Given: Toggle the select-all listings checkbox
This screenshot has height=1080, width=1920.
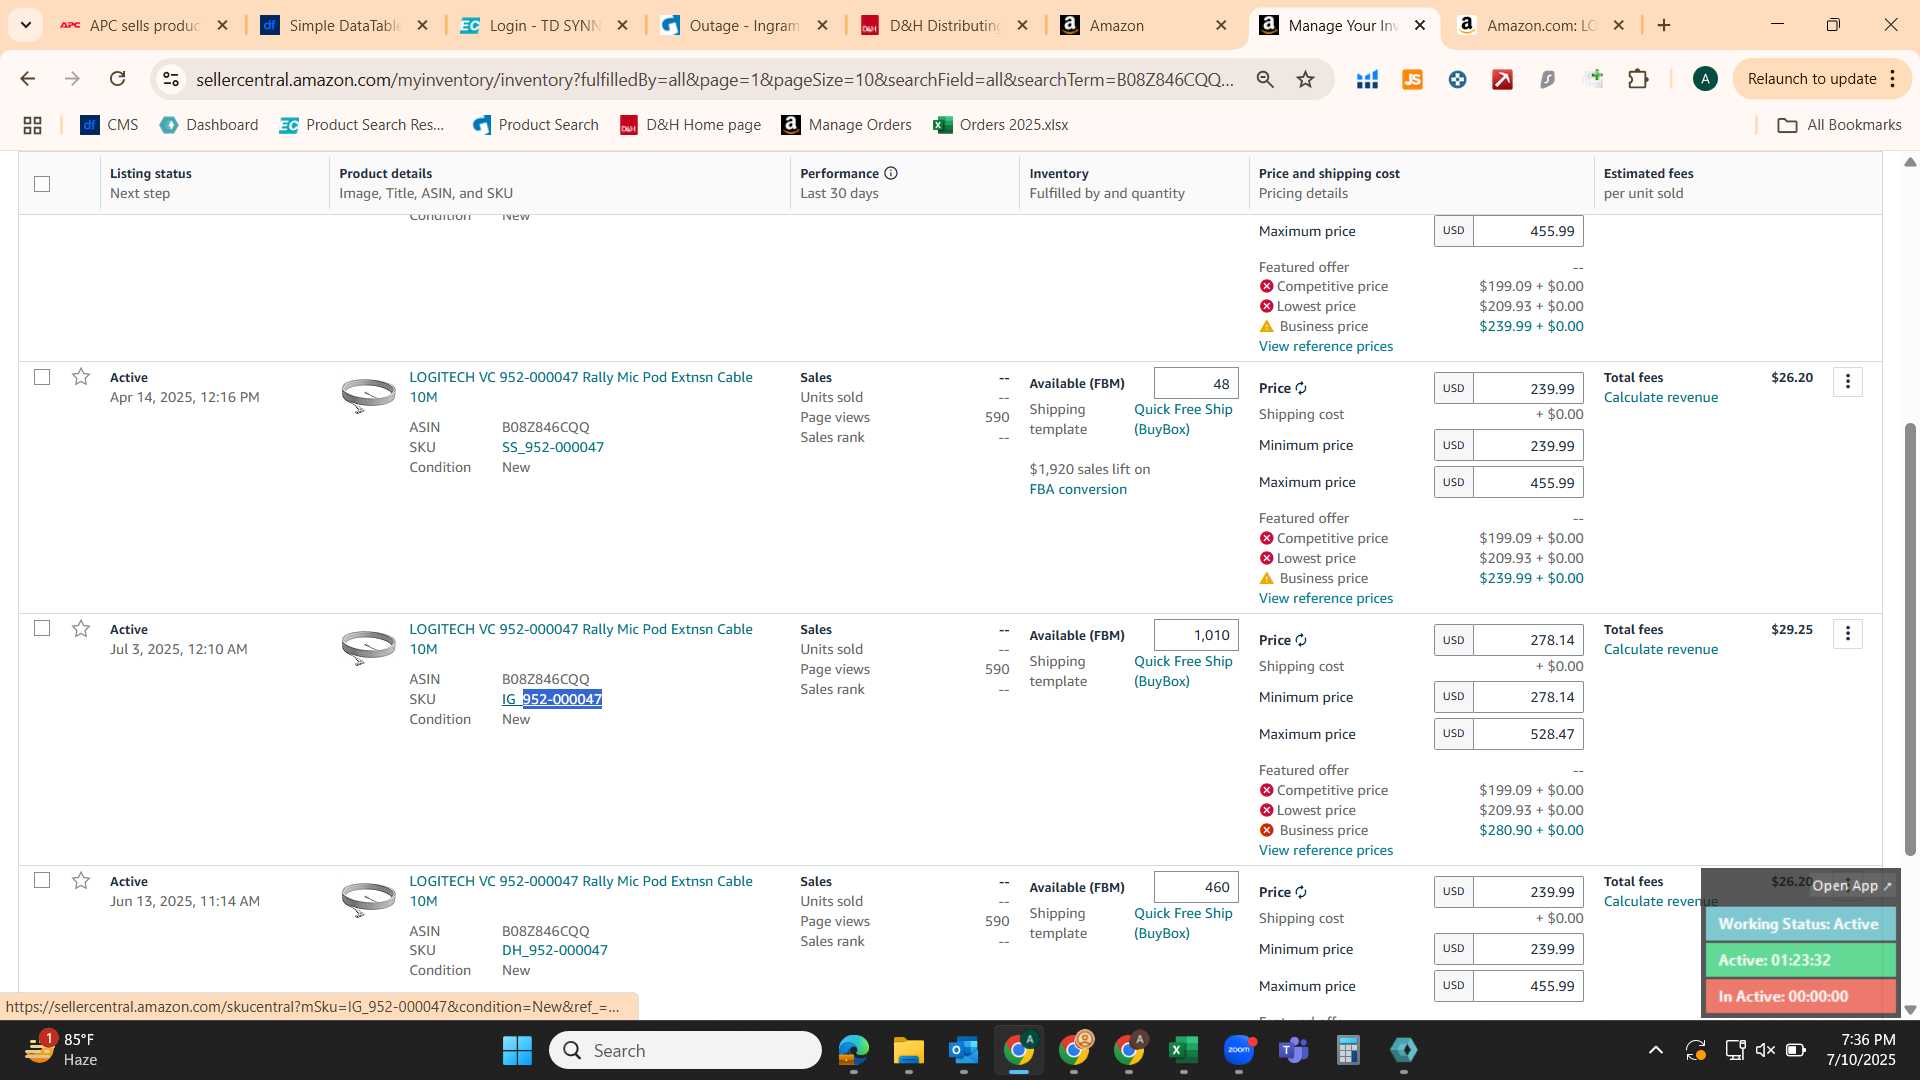Looking at the screenshot, I should point(42,183).
